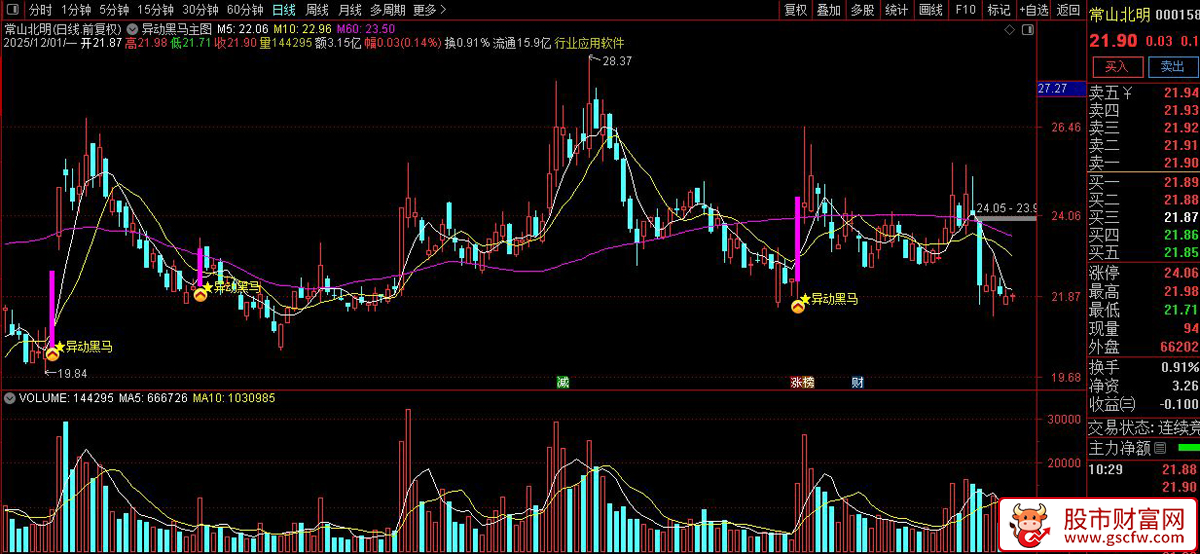Click the 减 event marker on chart
The width and height of the screenshot is (1200, 554).
[x=562, y=382]
